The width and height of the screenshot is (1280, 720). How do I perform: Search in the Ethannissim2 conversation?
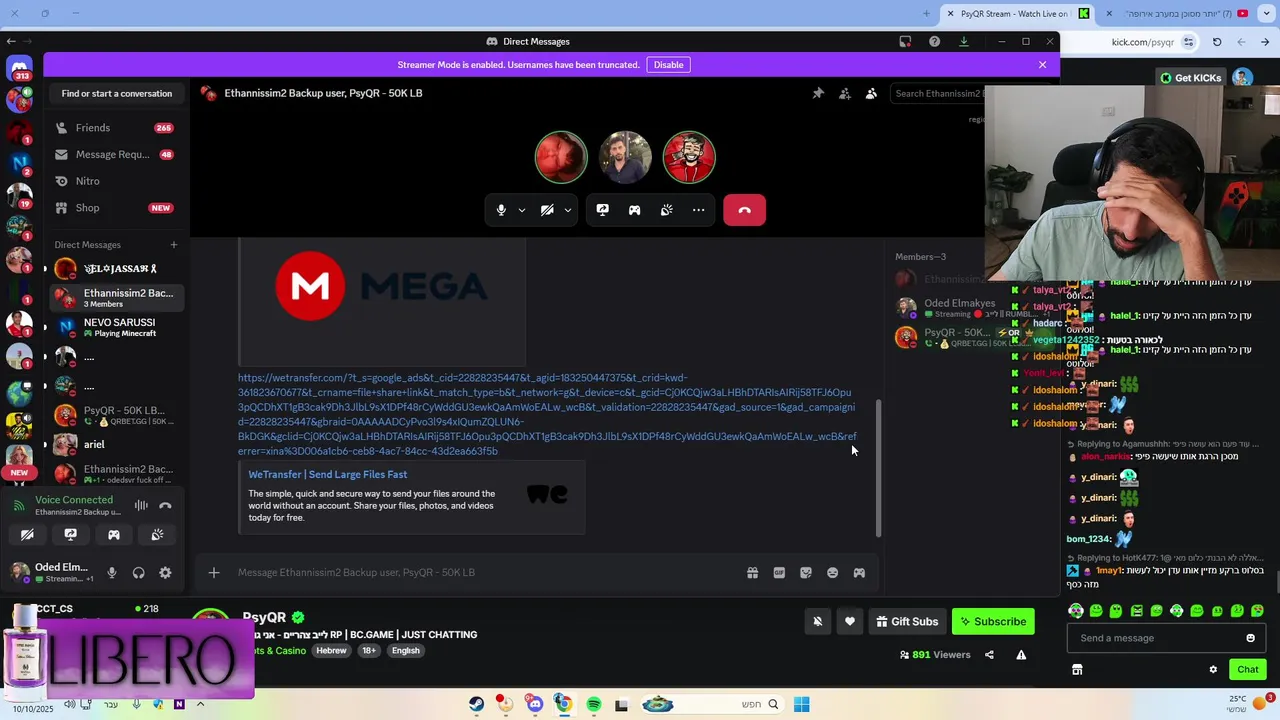[x=937, y=93]
